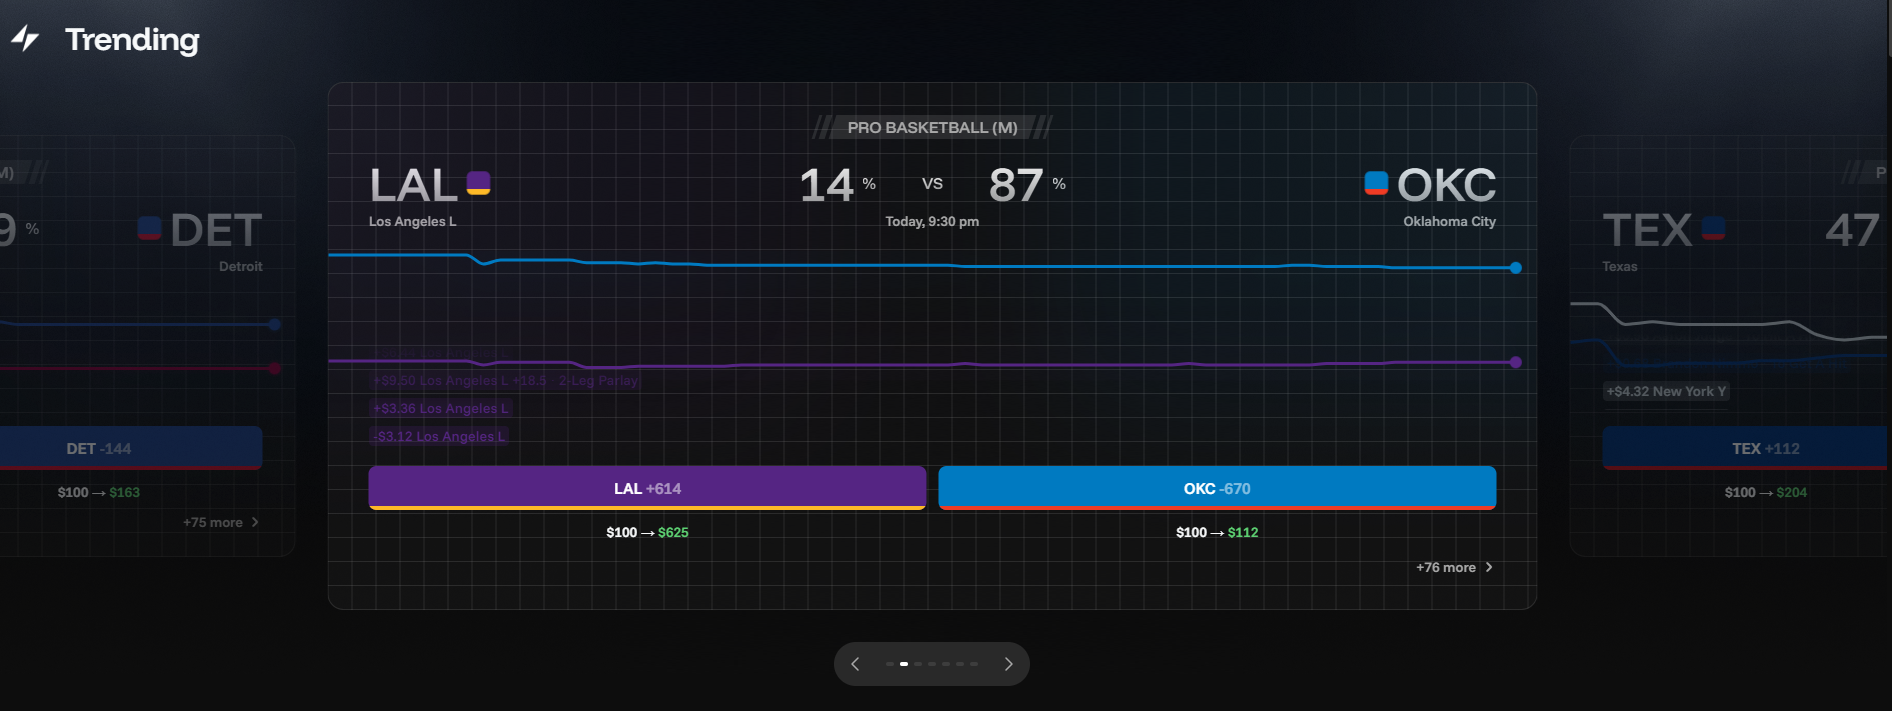
Task: Select the first carousel pagination dot
Action: tap(889, 664)
